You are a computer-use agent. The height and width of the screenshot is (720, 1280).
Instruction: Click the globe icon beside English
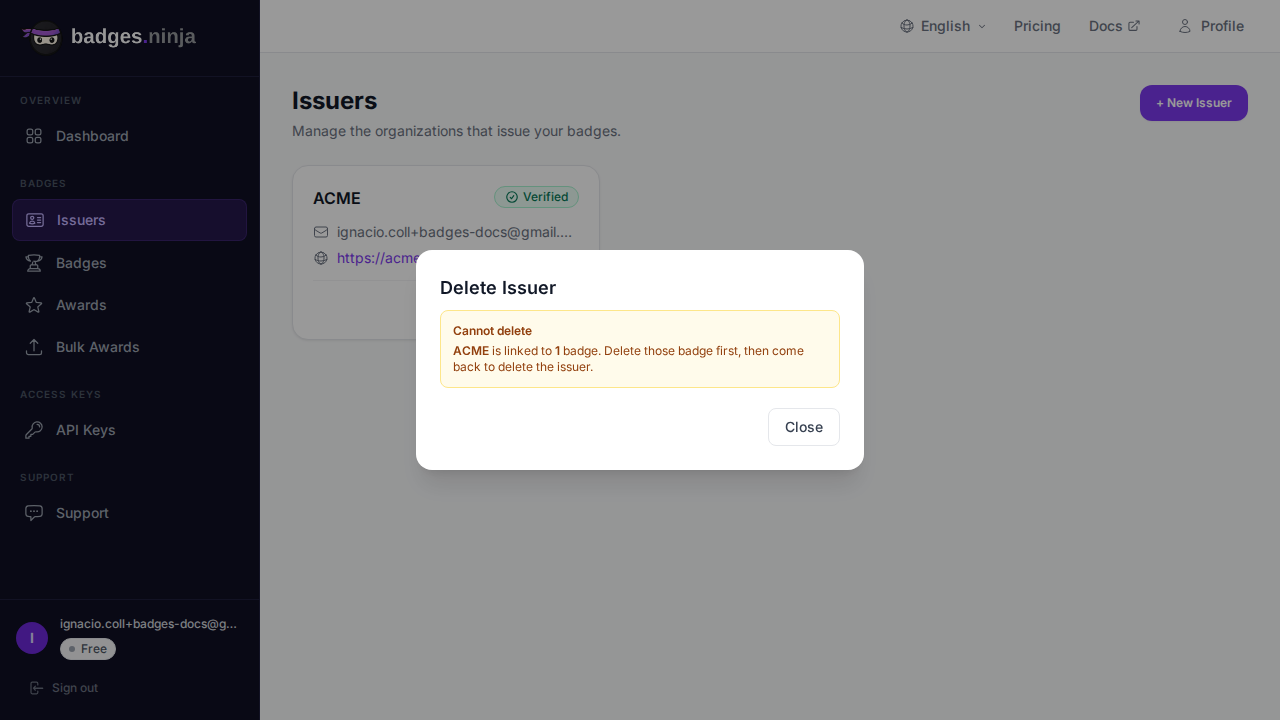pos(907,26)
